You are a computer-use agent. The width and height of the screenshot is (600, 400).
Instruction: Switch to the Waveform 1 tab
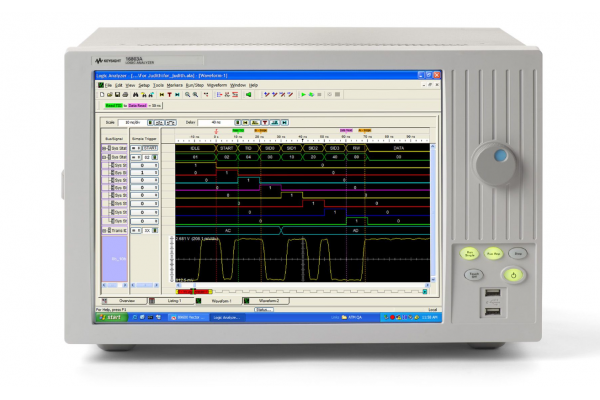pos(218,301)
